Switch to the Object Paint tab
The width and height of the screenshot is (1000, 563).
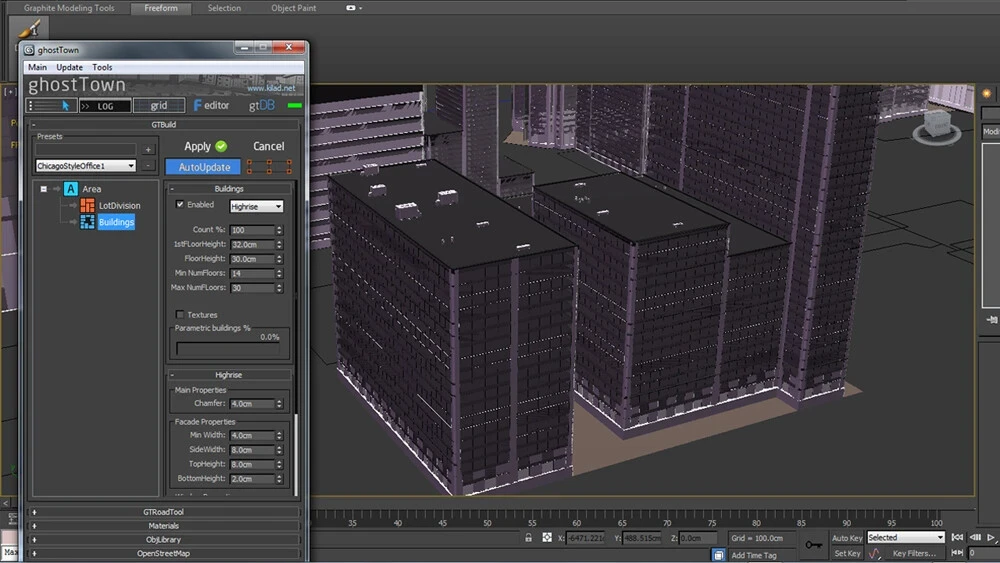pyautogui.click(x=294, y=8)
